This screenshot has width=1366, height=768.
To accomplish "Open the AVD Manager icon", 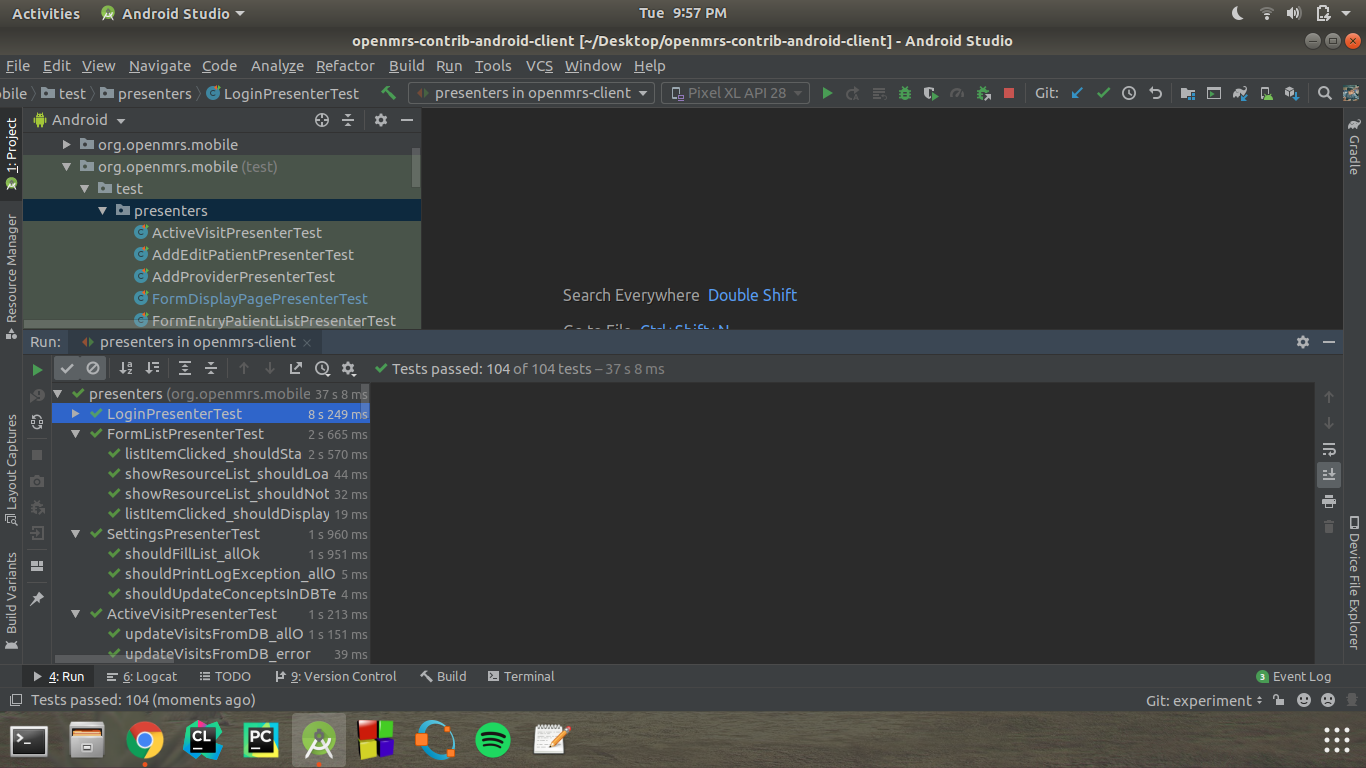I will tap(1266, 93).
